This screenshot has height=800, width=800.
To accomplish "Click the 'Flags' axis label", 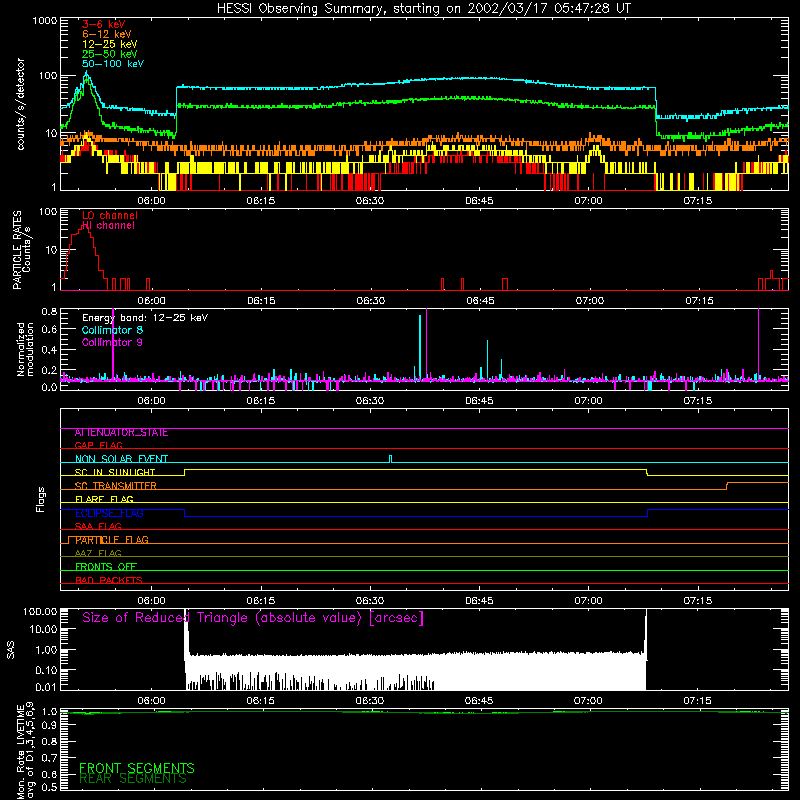I will click(41, 499).
